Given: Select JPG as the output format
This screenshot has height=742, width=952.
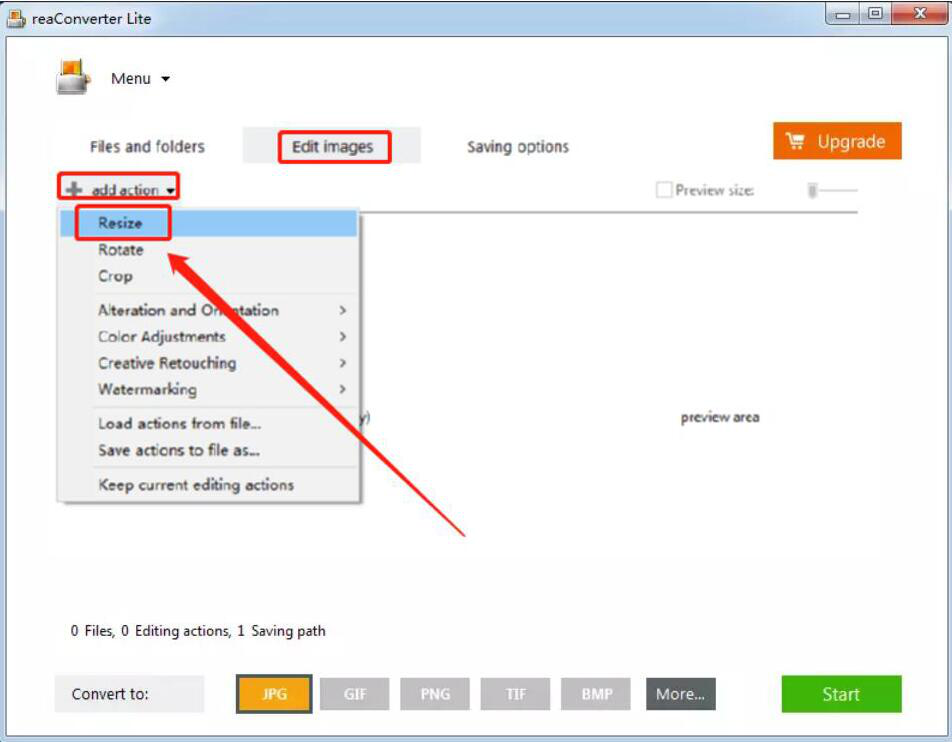Looking at the screenshot, I should 274,694.
